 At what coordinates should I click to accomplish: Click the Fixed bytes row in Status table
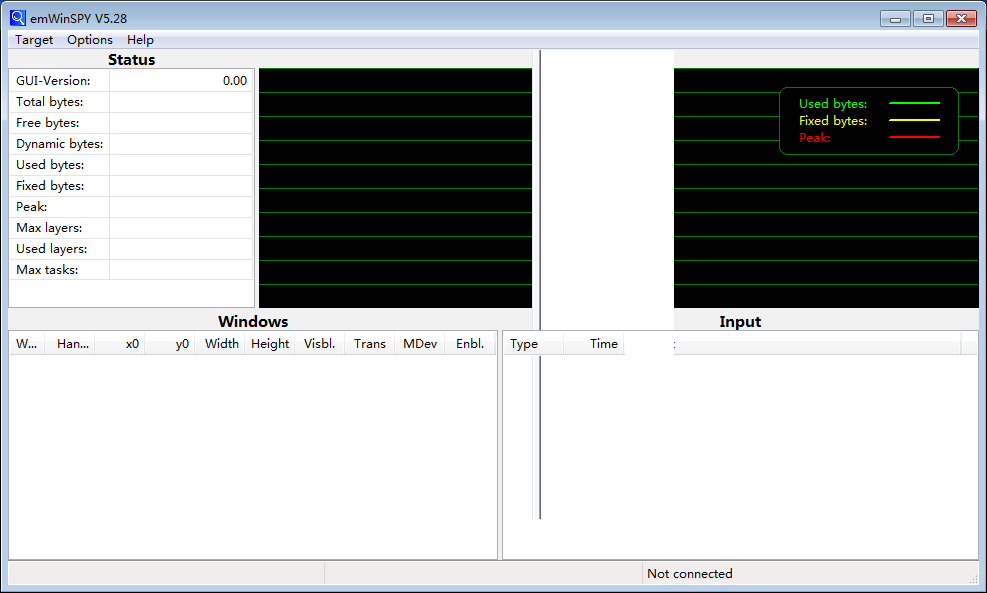[132, 186]
